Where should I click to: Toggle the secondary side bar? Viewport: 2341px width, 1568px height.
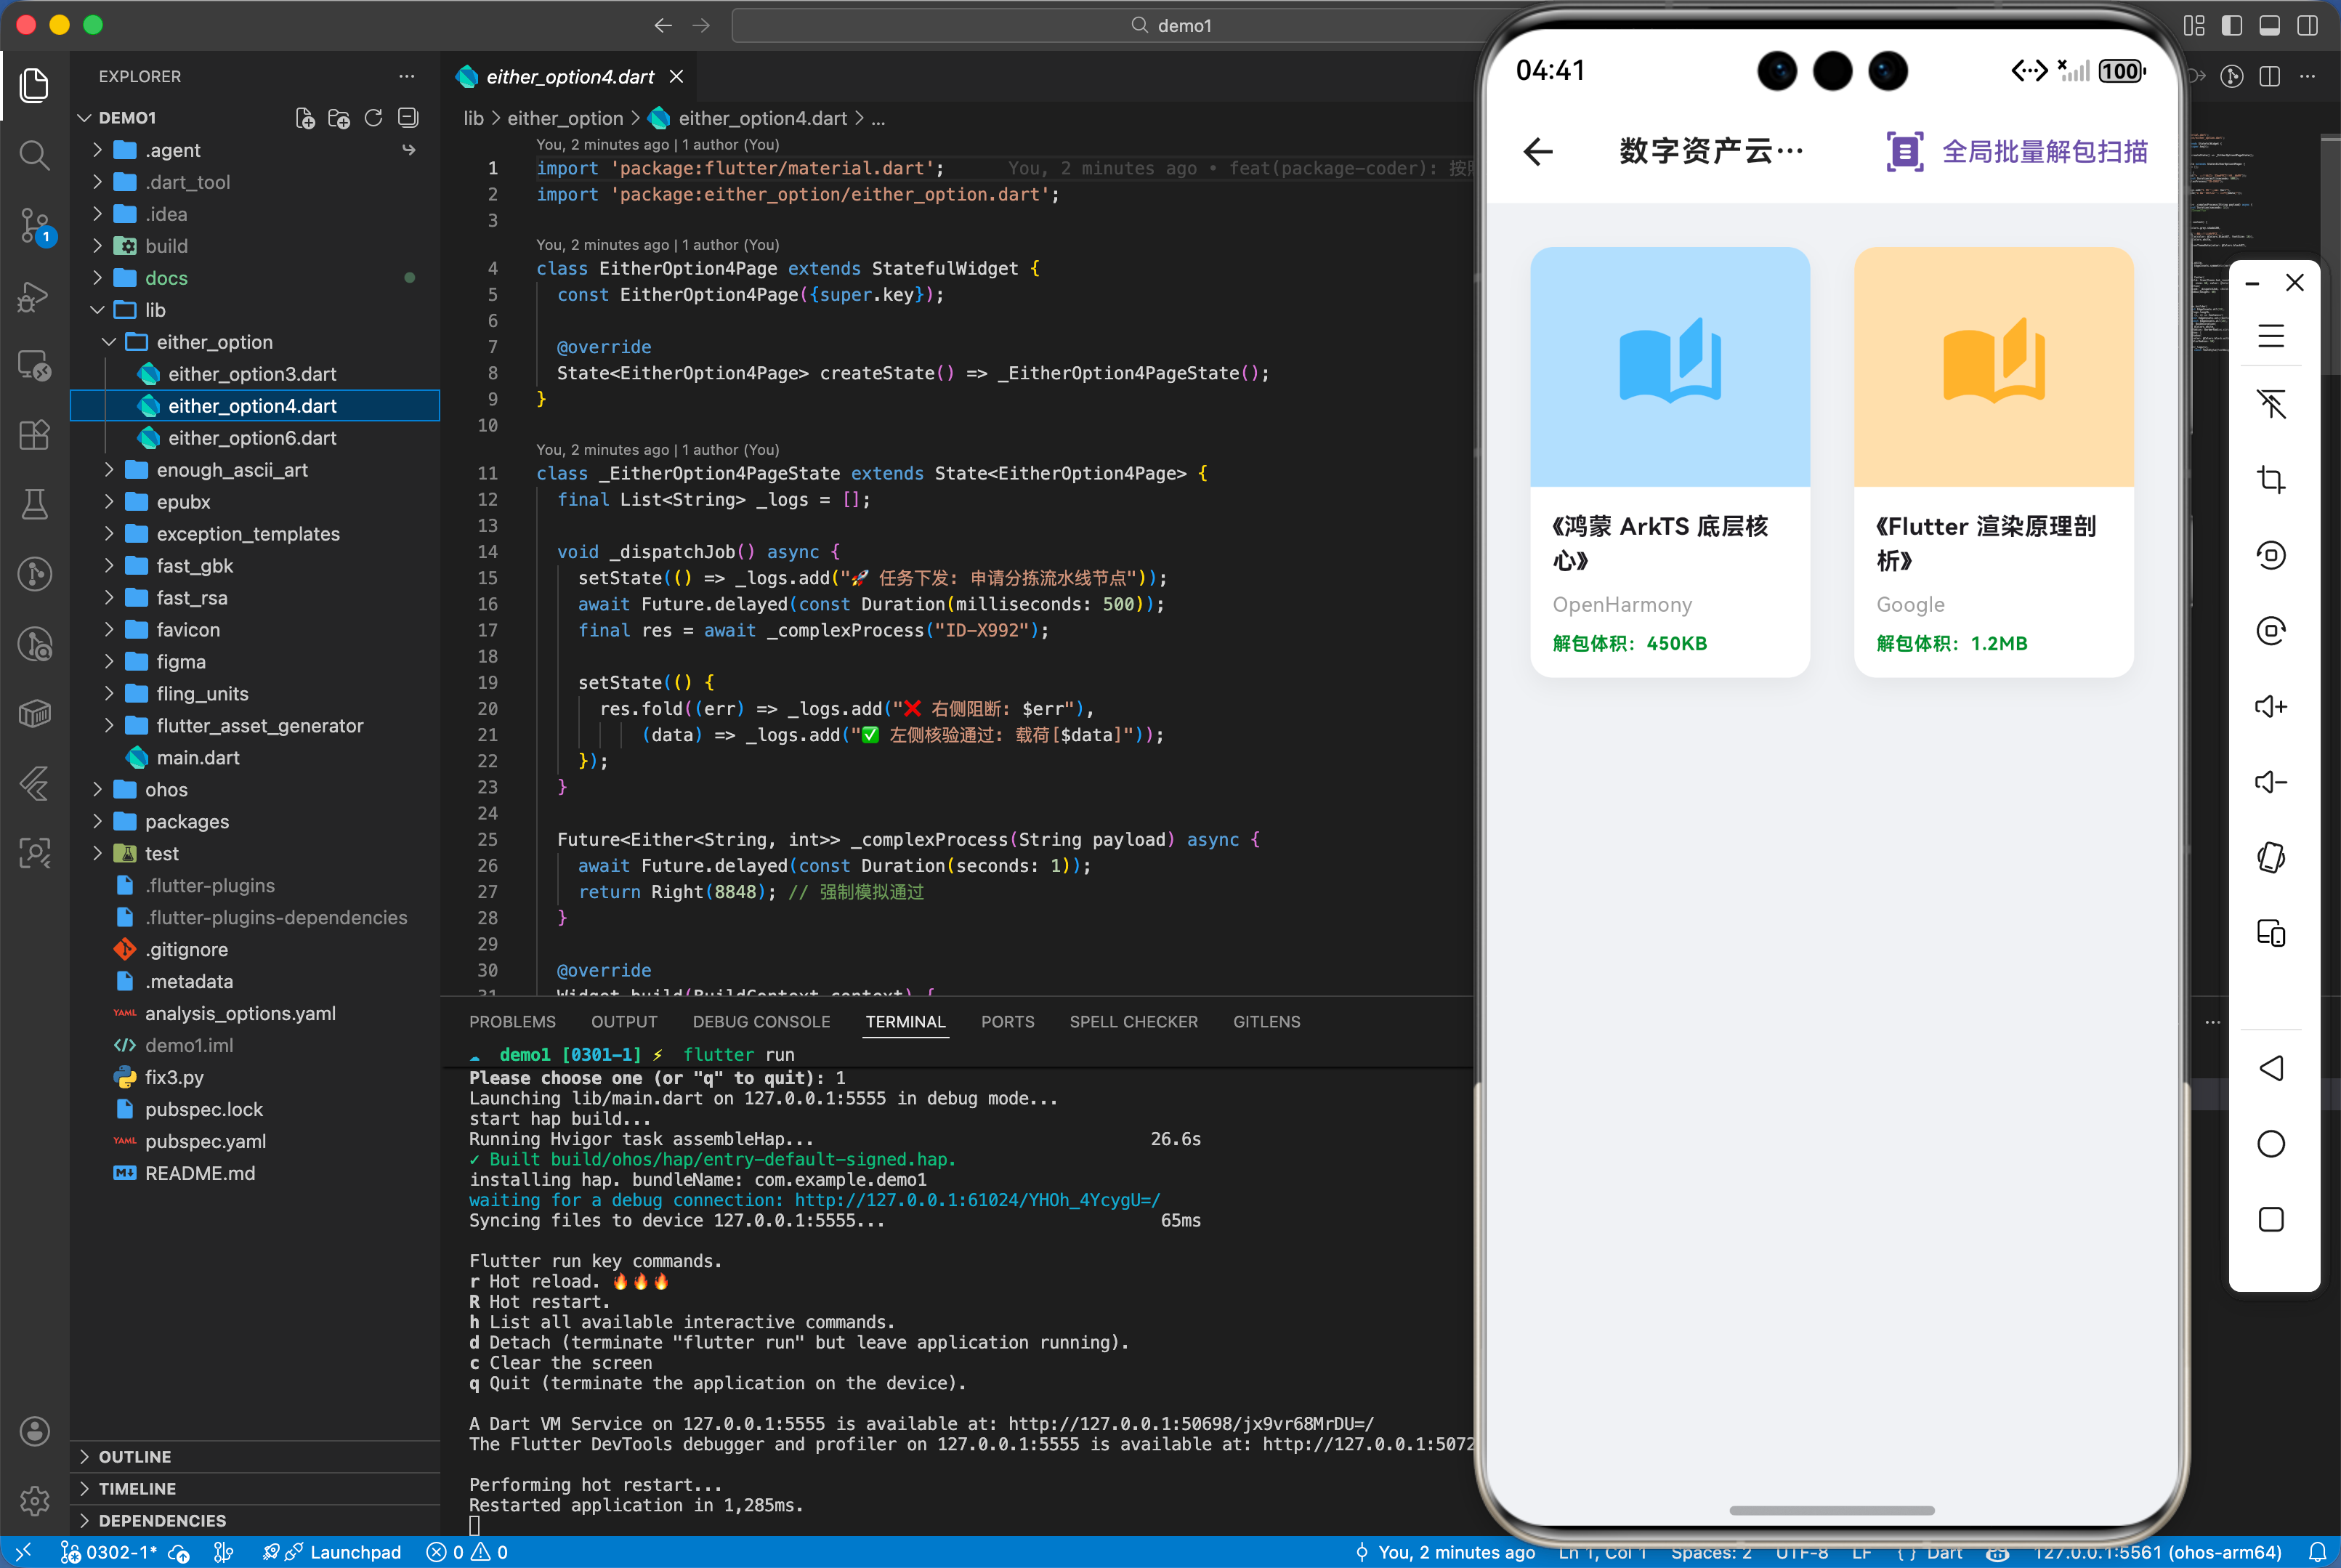2307,25
